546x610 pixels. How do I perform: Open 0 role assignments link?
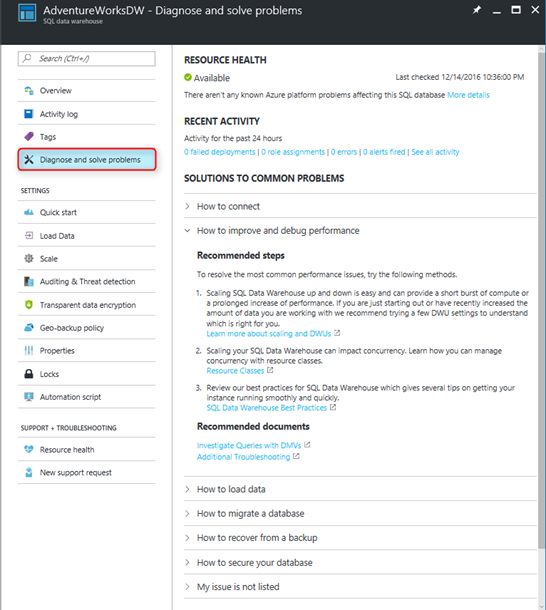293,152
